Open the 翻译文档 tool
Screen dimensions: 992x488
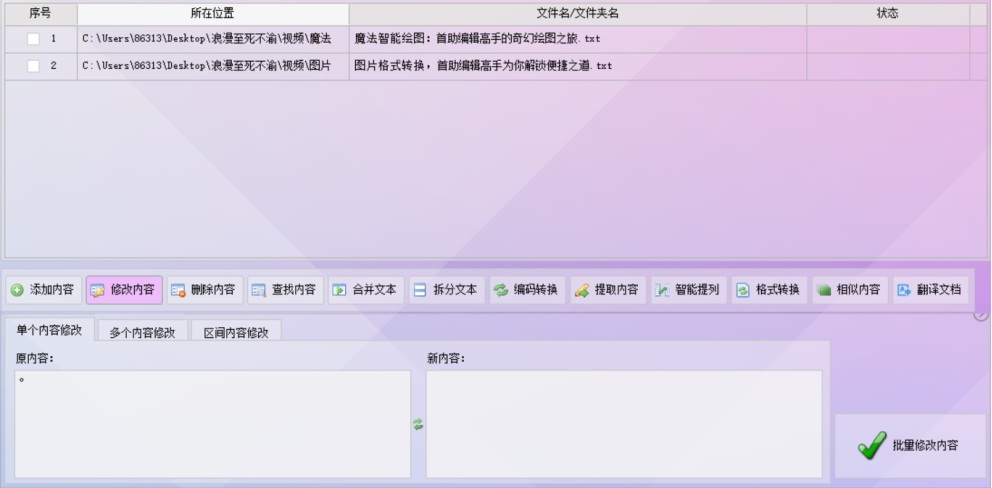(x=931, y=290)
